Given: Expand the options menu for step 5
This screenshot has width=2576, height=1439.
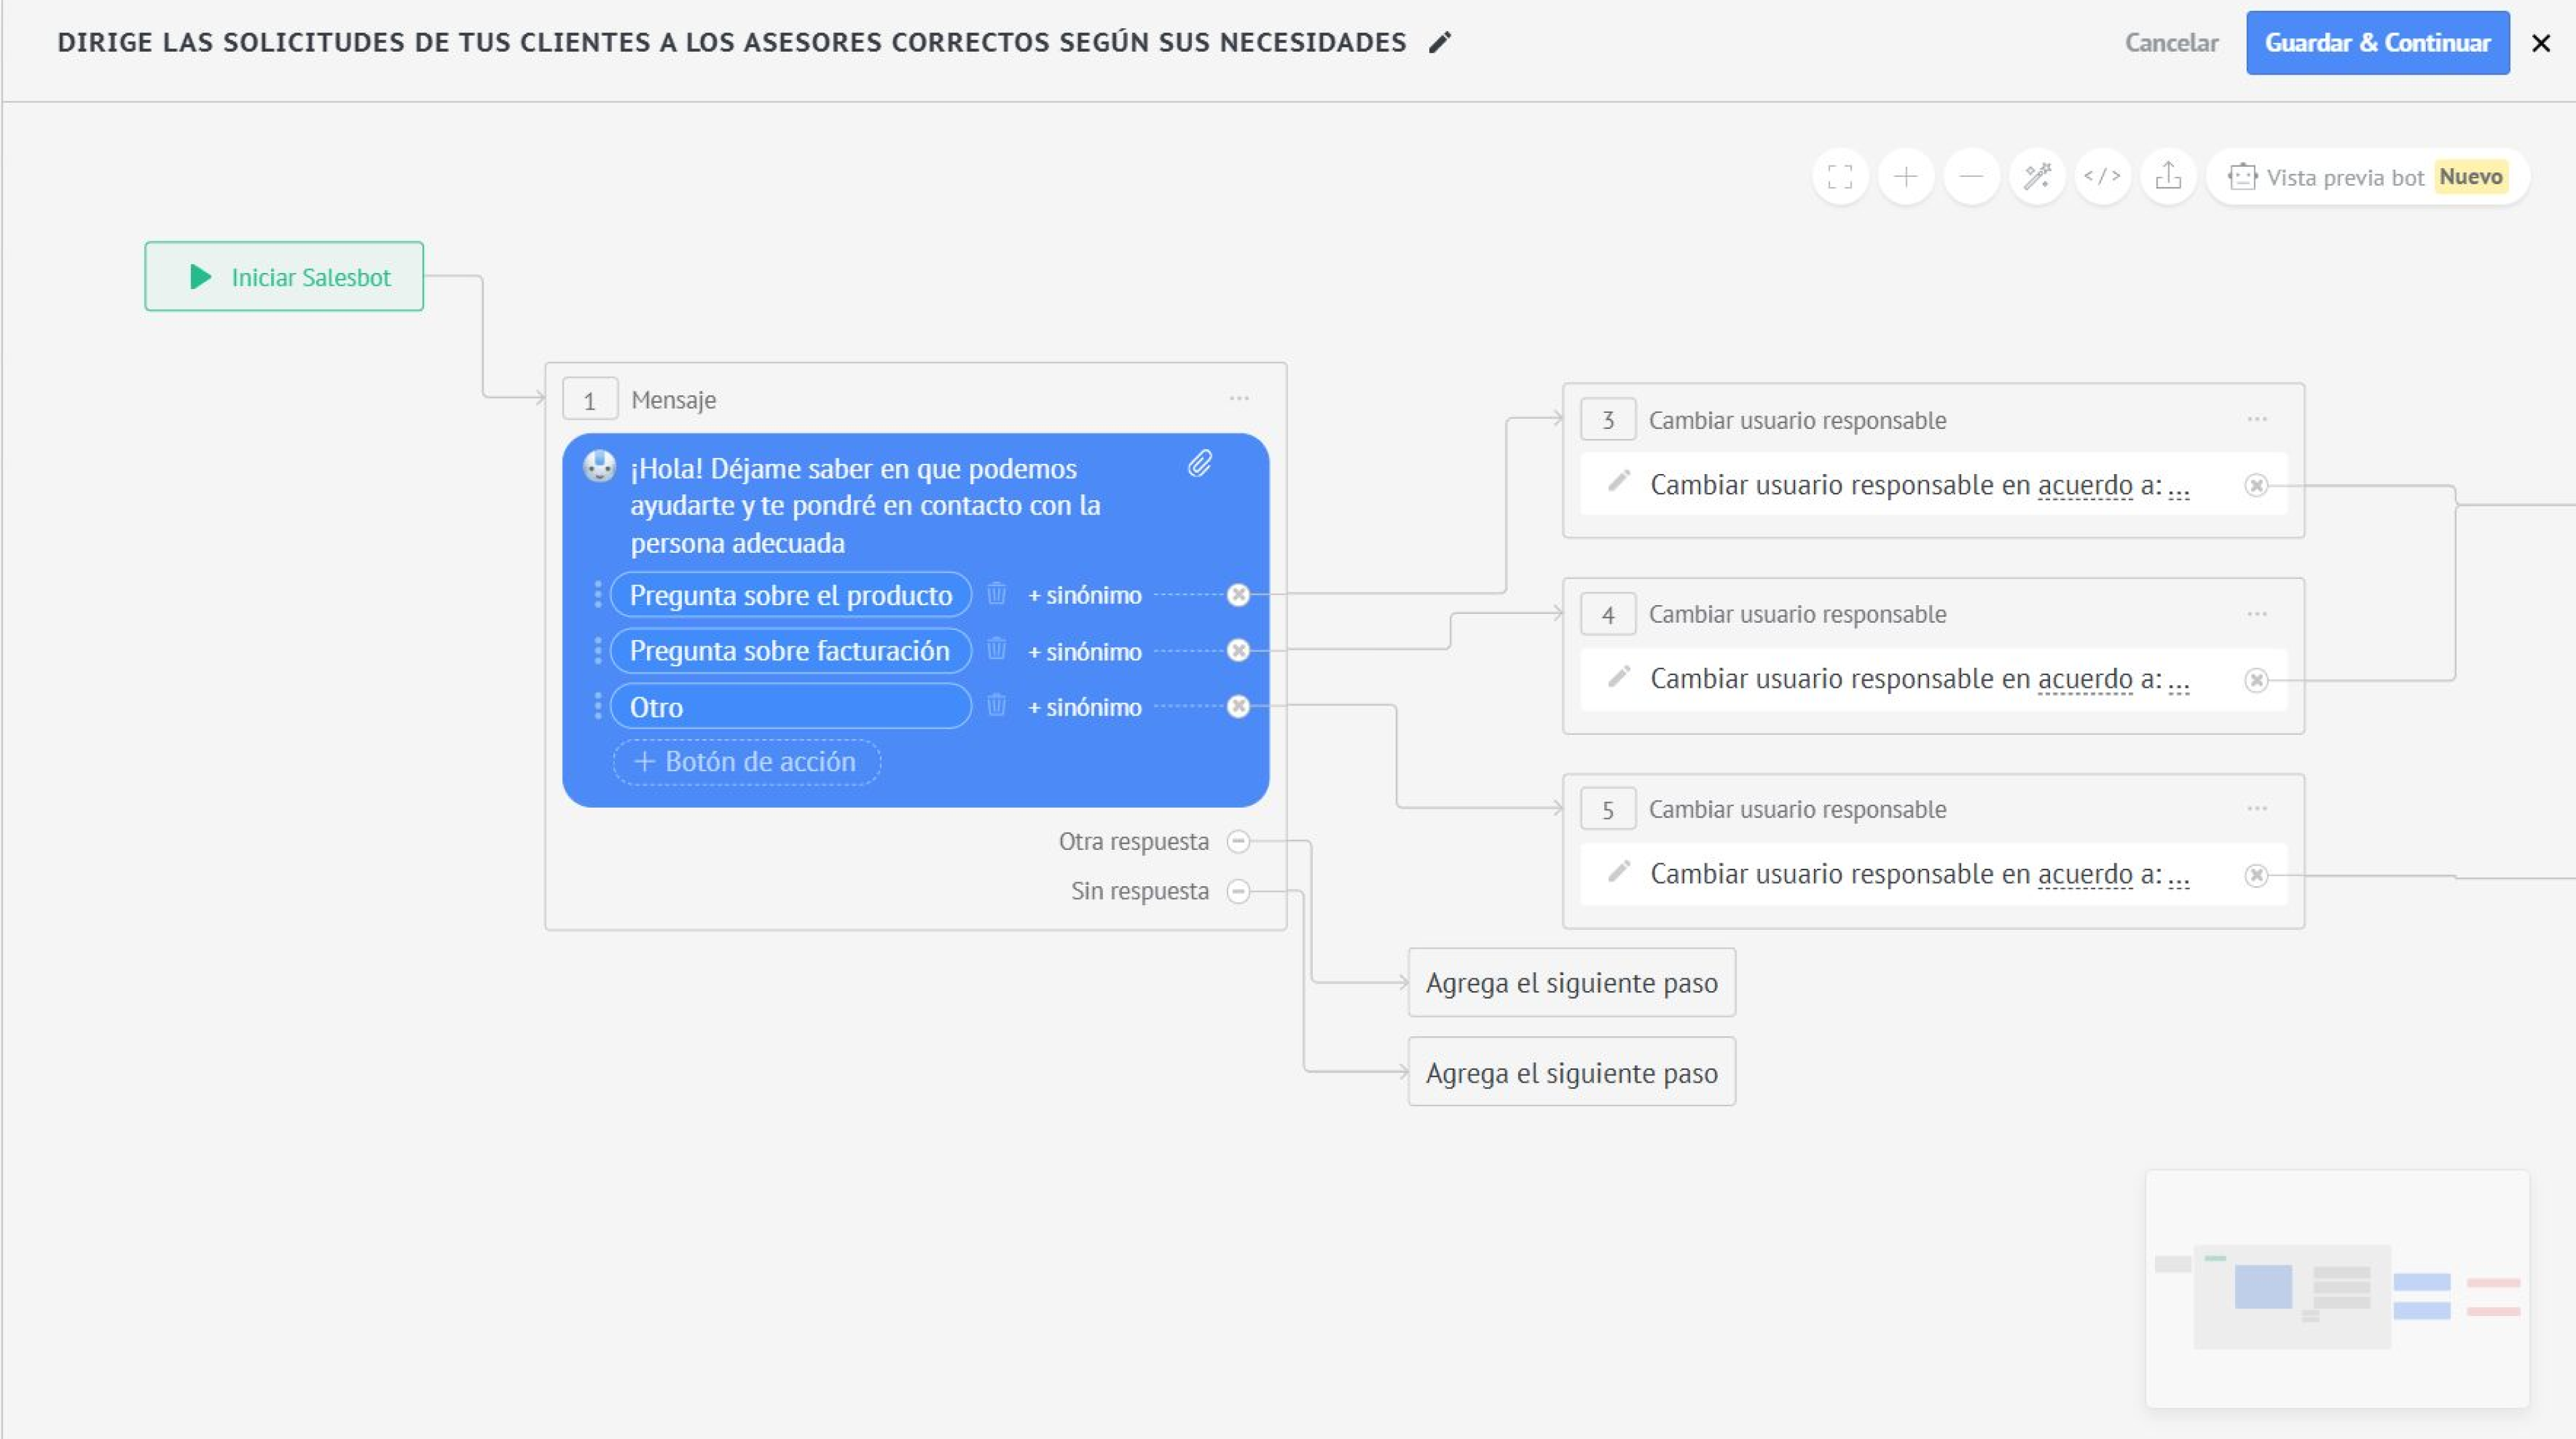Looking at the screenshot, I should coord(2257,808).
